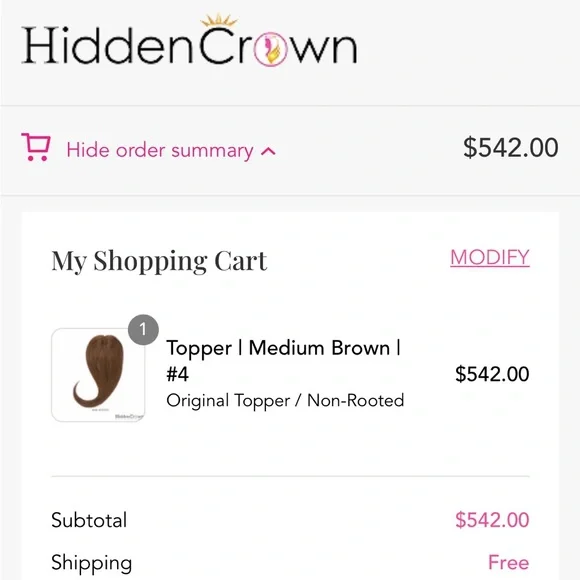Viewport: 580px width, 580px height.
Task: Open the MODIFY cart link
Action: coord(490,257)
